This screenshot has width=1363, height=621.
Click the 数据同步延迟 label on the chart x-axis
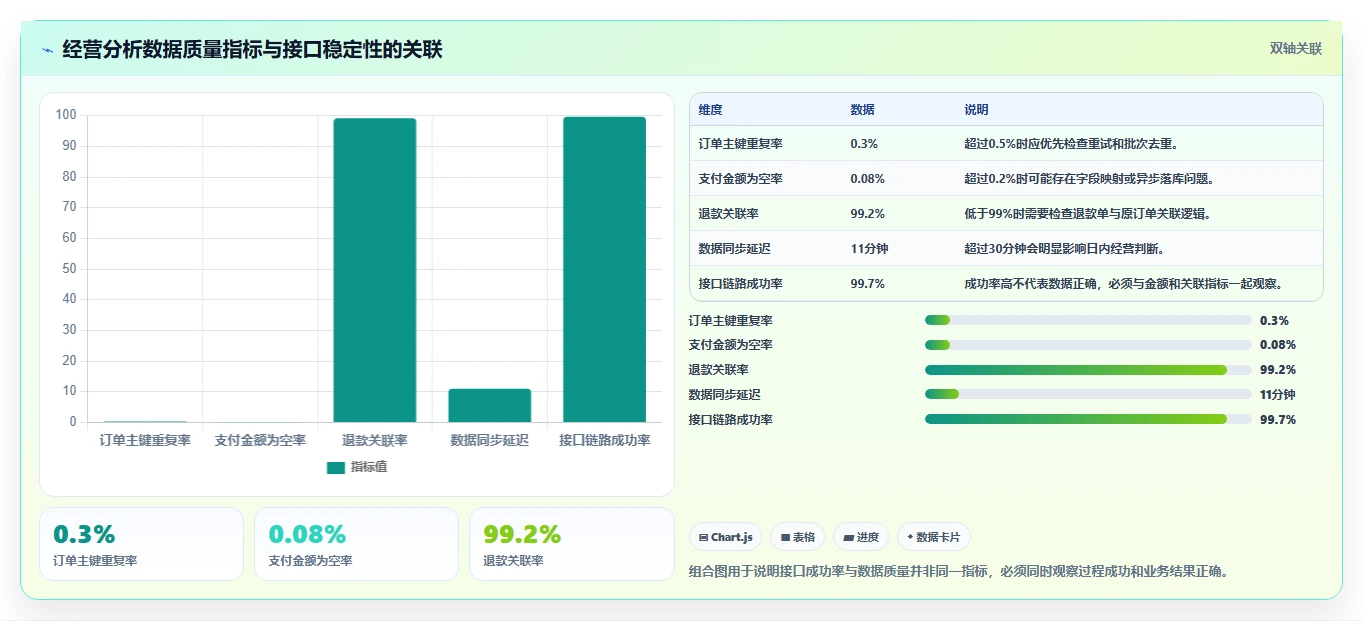point(489,440)
